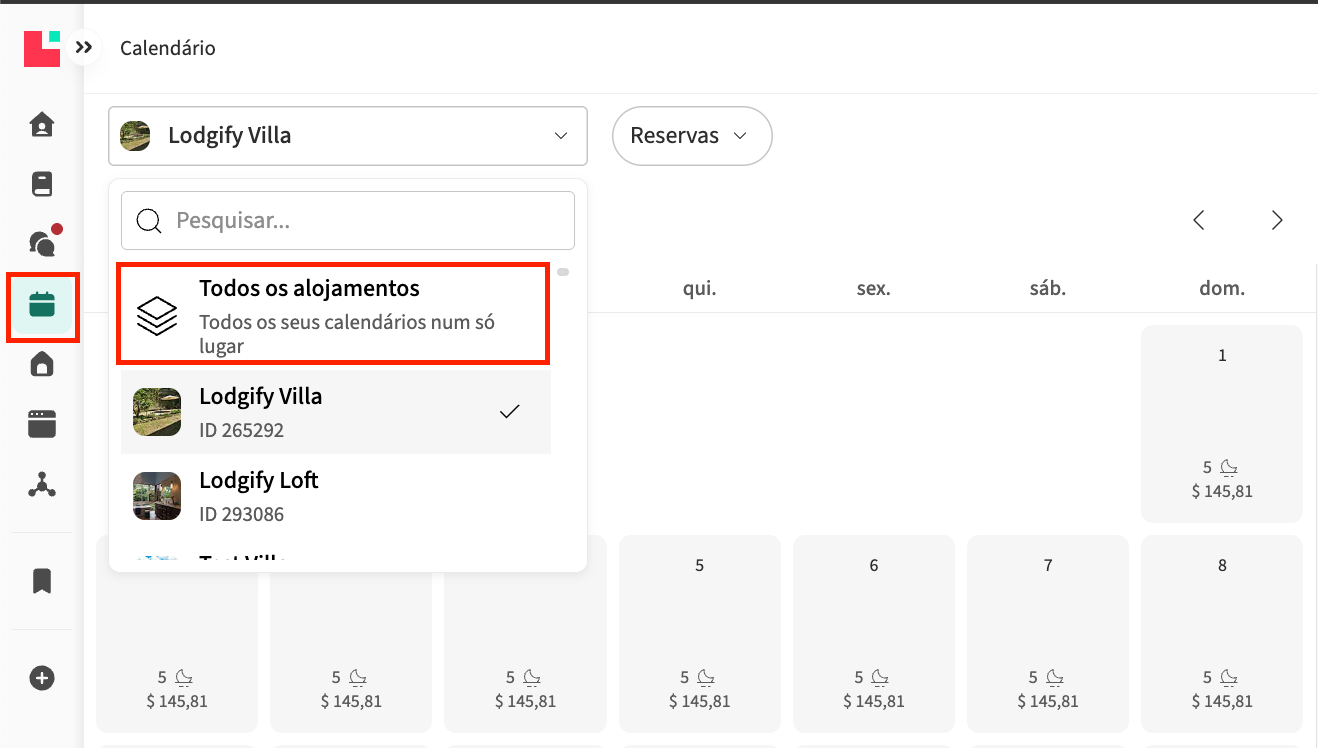The height and width of the screenshot is (748, 1318).
Task: Choose the checked Lodgify Villa list entry
Action: click(335, 412)
